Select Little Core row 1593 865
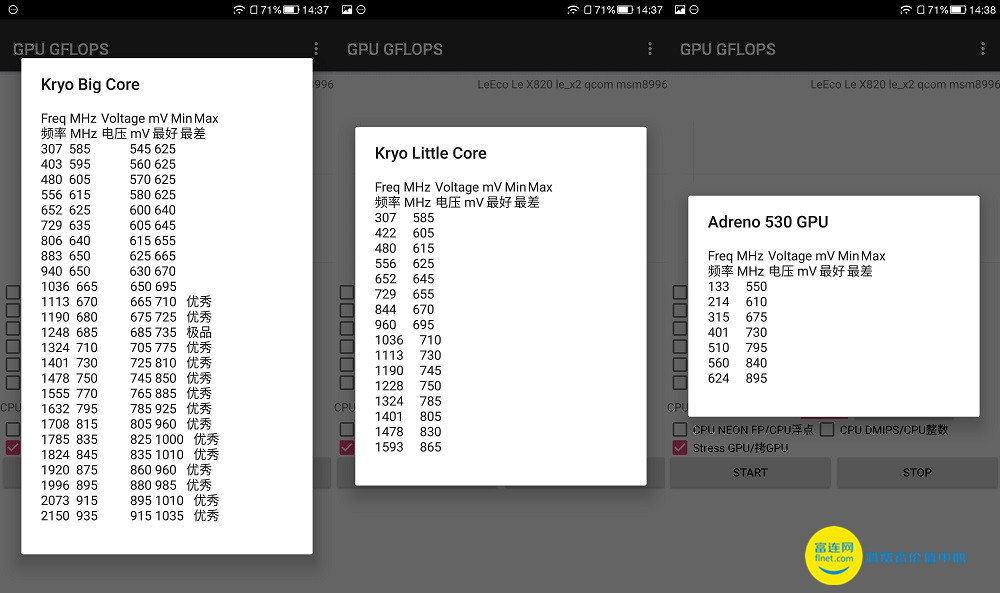Screen dimensions: 1000x593 point(408,447)
